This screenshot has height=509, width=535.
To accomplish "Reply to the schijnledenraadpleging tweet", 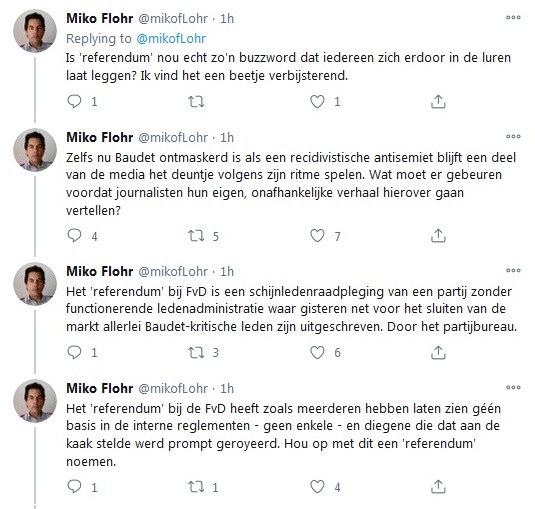I will (x=74, y=352).
